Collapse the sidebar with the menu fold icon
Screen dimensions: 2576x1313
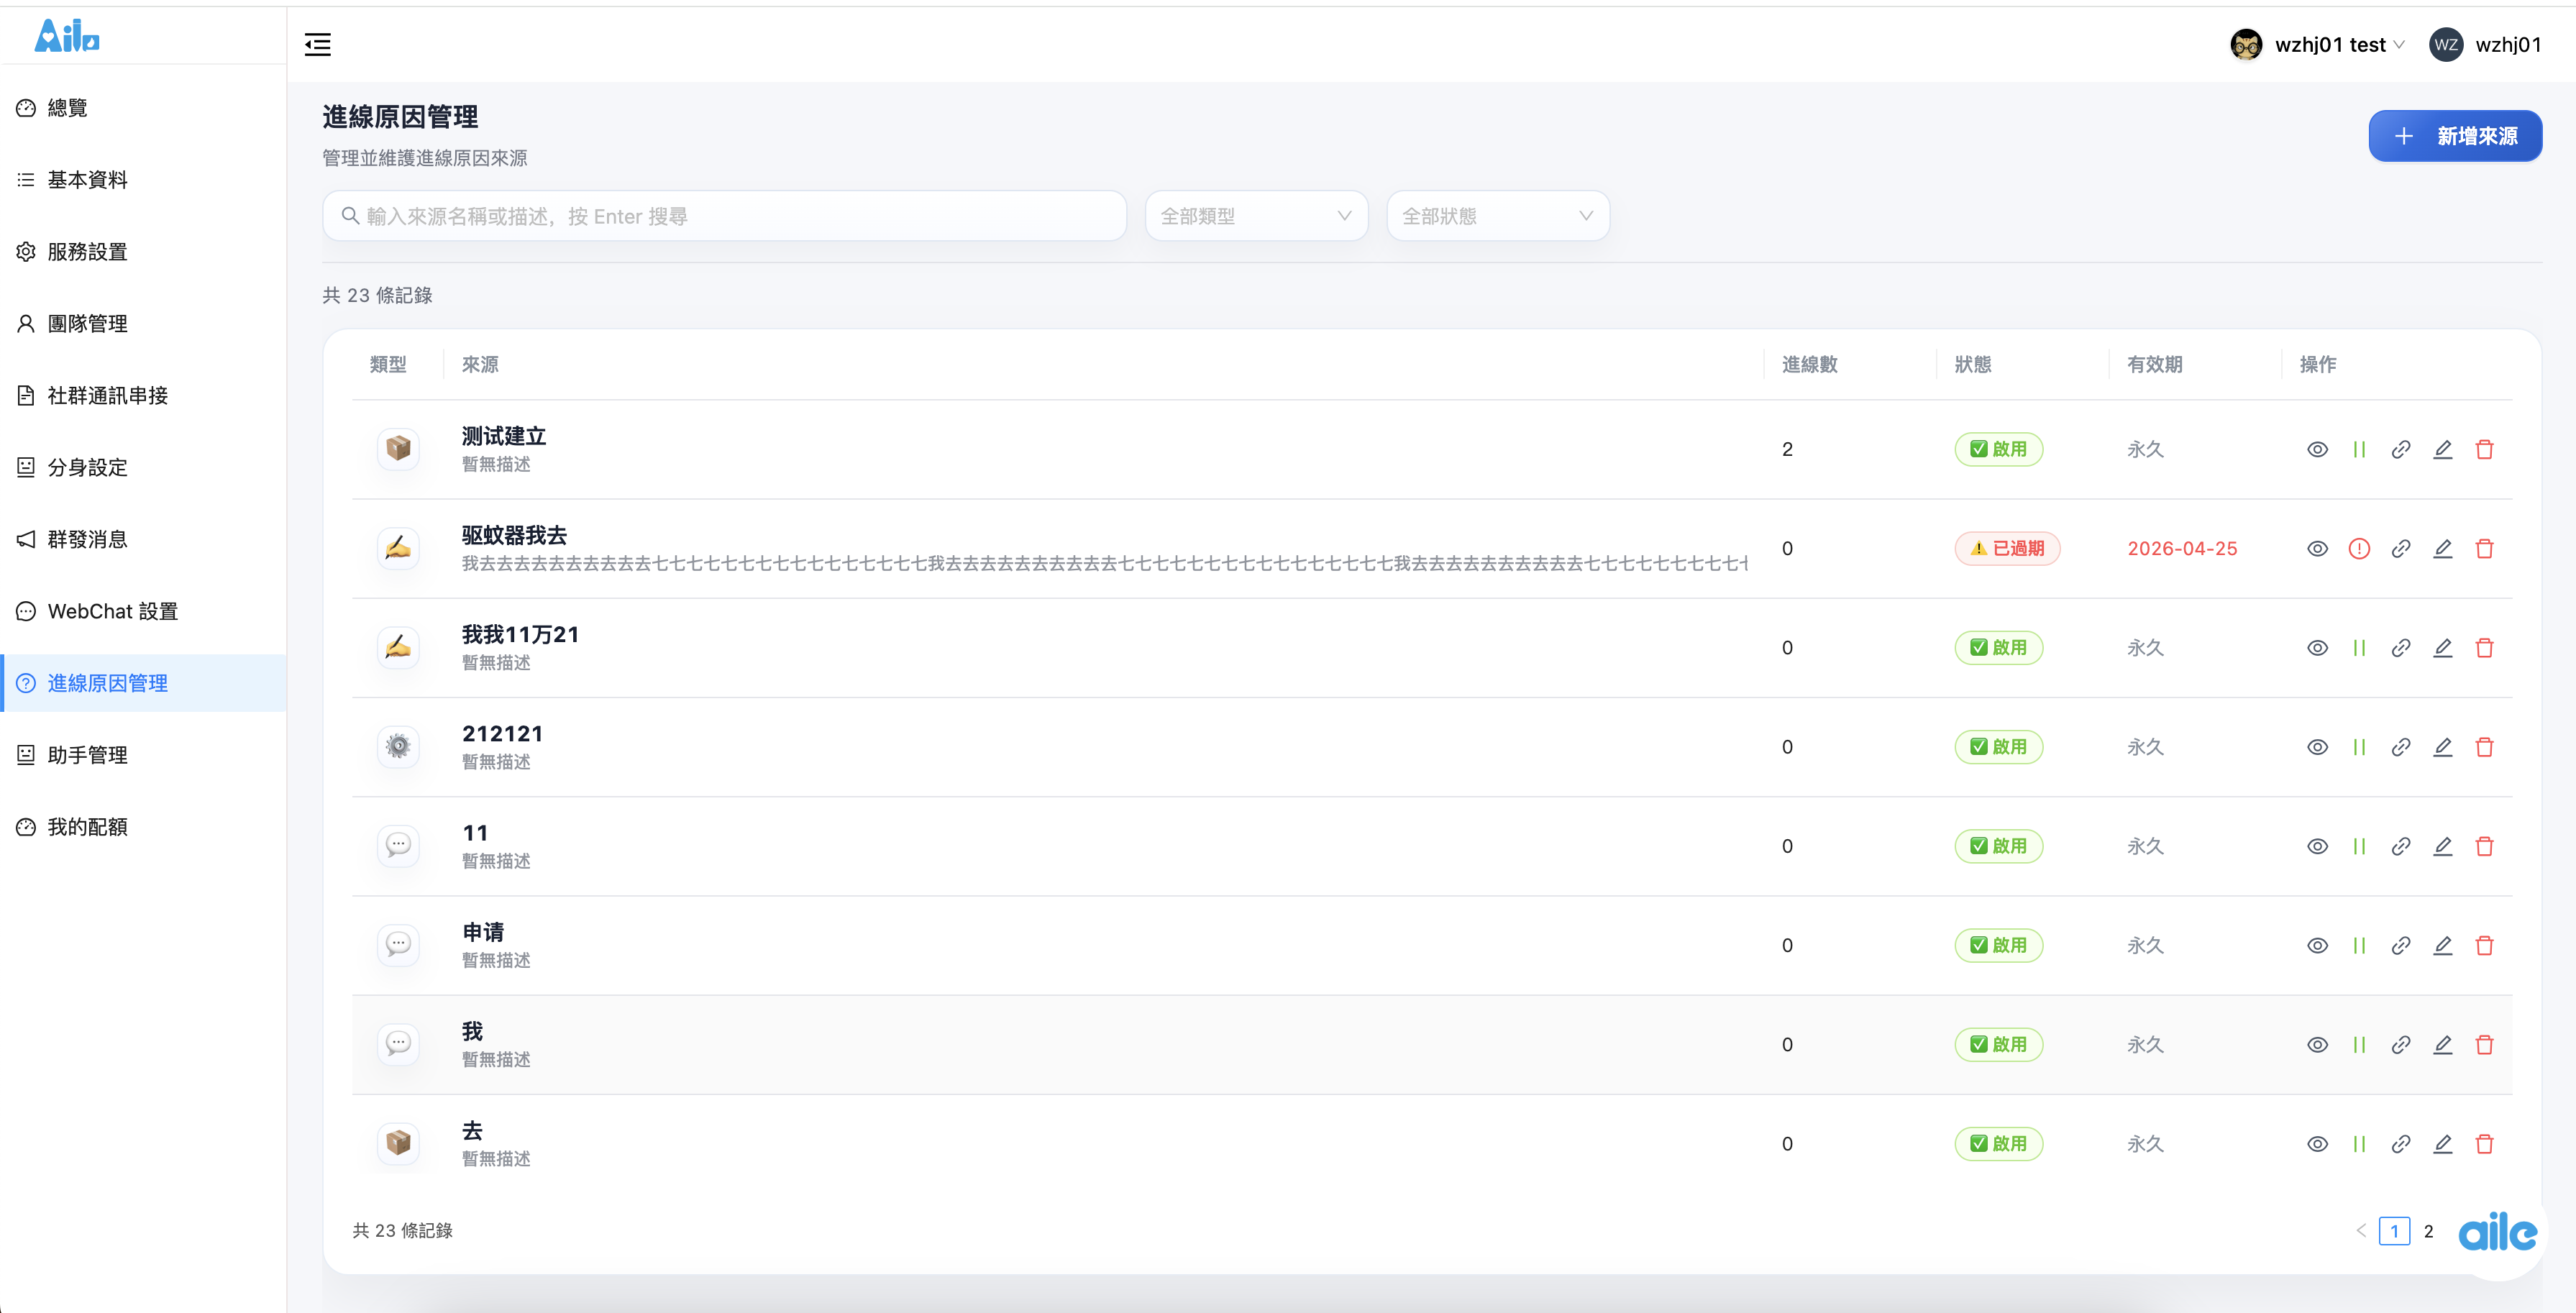point(317,44)
